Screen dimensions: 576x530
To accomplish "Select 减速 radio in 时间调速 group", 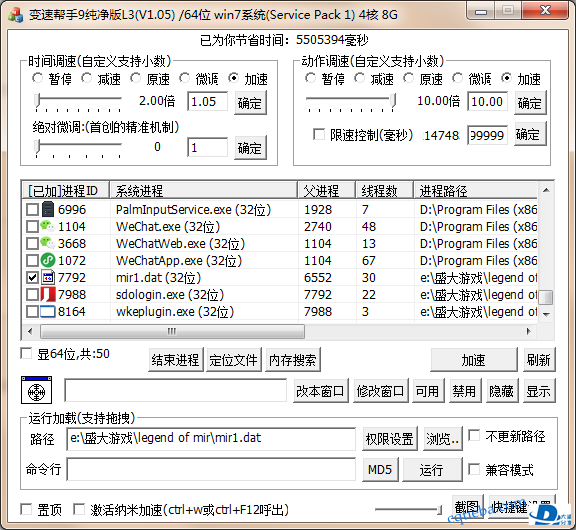I will point(86,78).
